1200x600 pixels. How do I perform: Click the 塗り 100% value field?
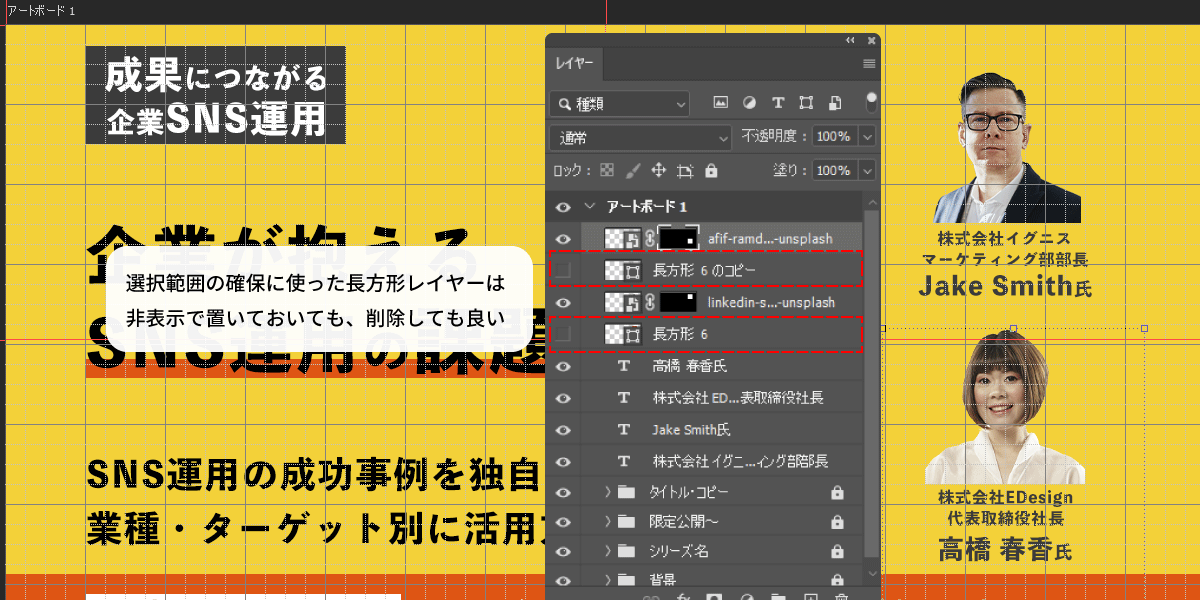point(834,171)
